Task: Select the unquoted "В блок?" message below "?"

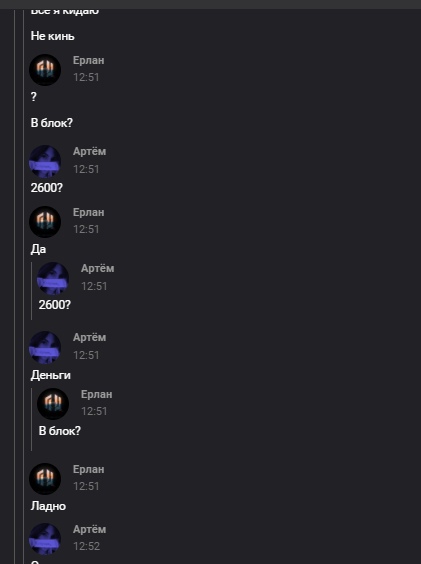Action: point(52,123)
